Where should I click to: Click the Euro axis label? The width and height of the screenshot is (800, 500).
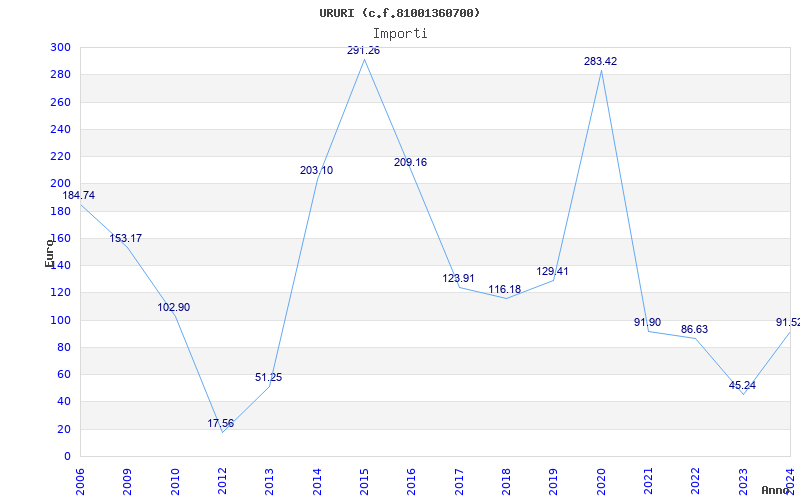click(49, 253)
